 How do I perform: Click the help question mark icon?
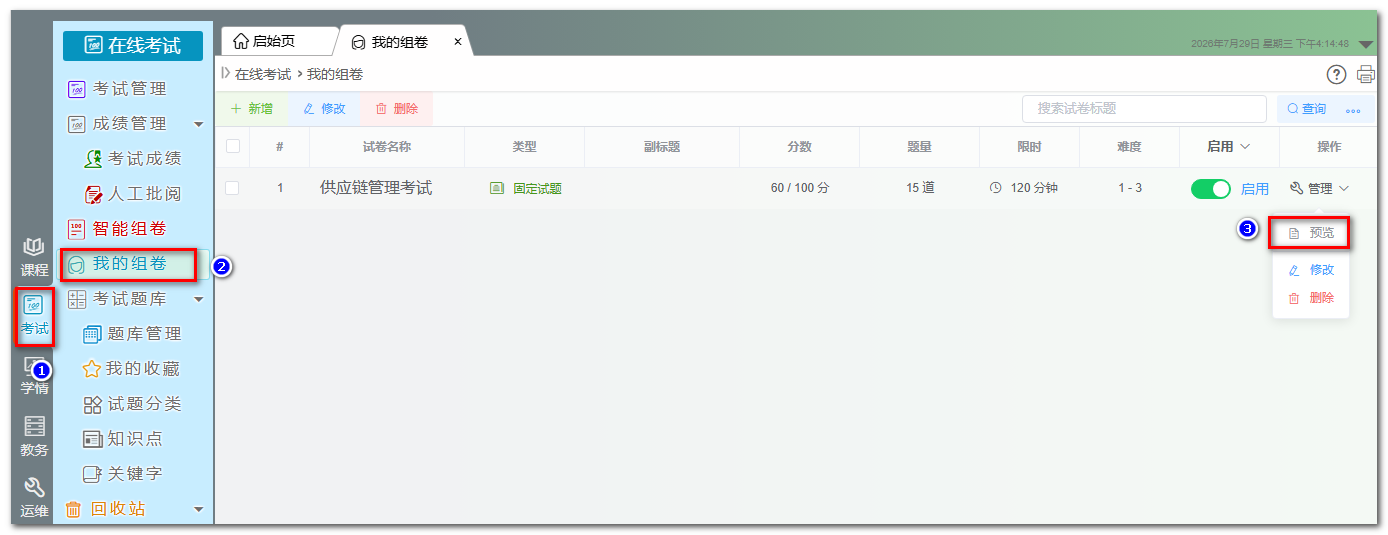click(x=1336, y=74)
